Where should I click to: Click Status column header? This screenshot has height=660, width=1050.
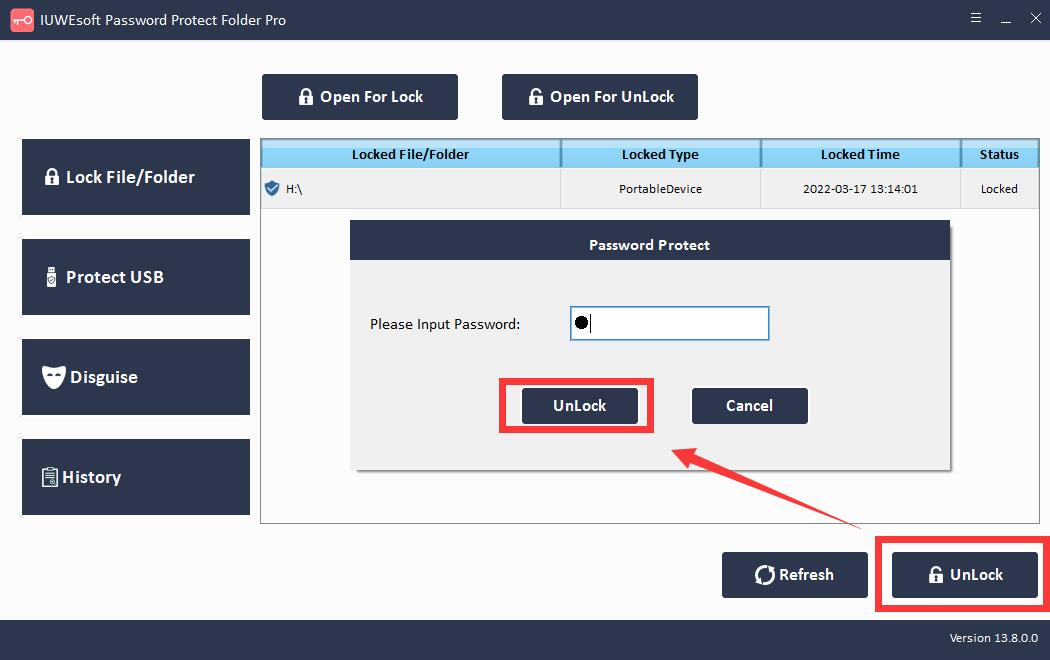(1000, 155)
